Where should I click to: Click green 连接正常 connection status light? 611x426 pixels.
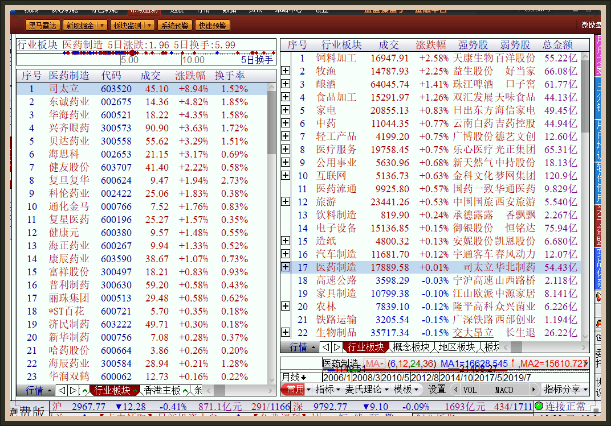click(x=539, y=406)
